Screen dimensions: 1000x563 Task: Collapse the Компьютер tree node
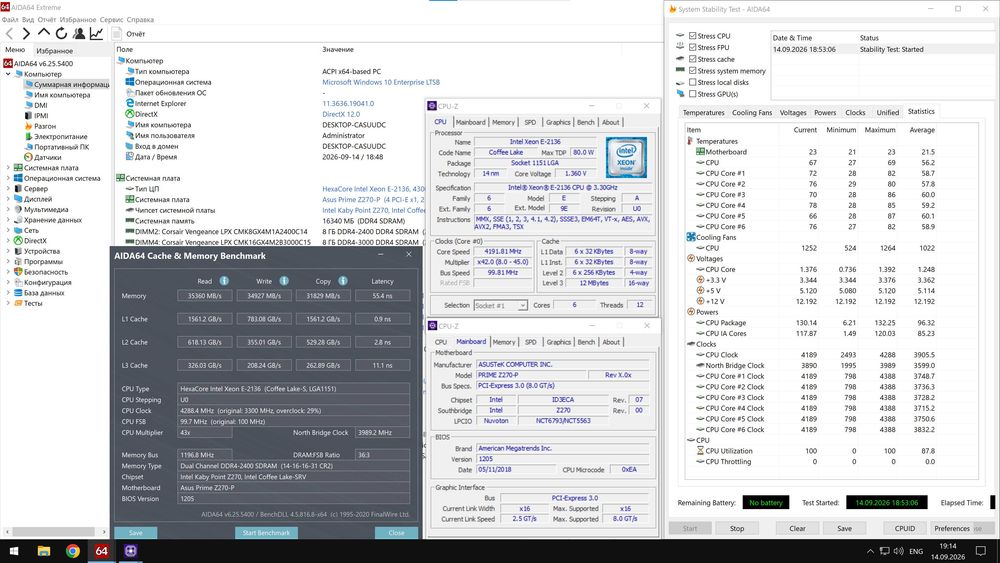[x=8, y=74]
